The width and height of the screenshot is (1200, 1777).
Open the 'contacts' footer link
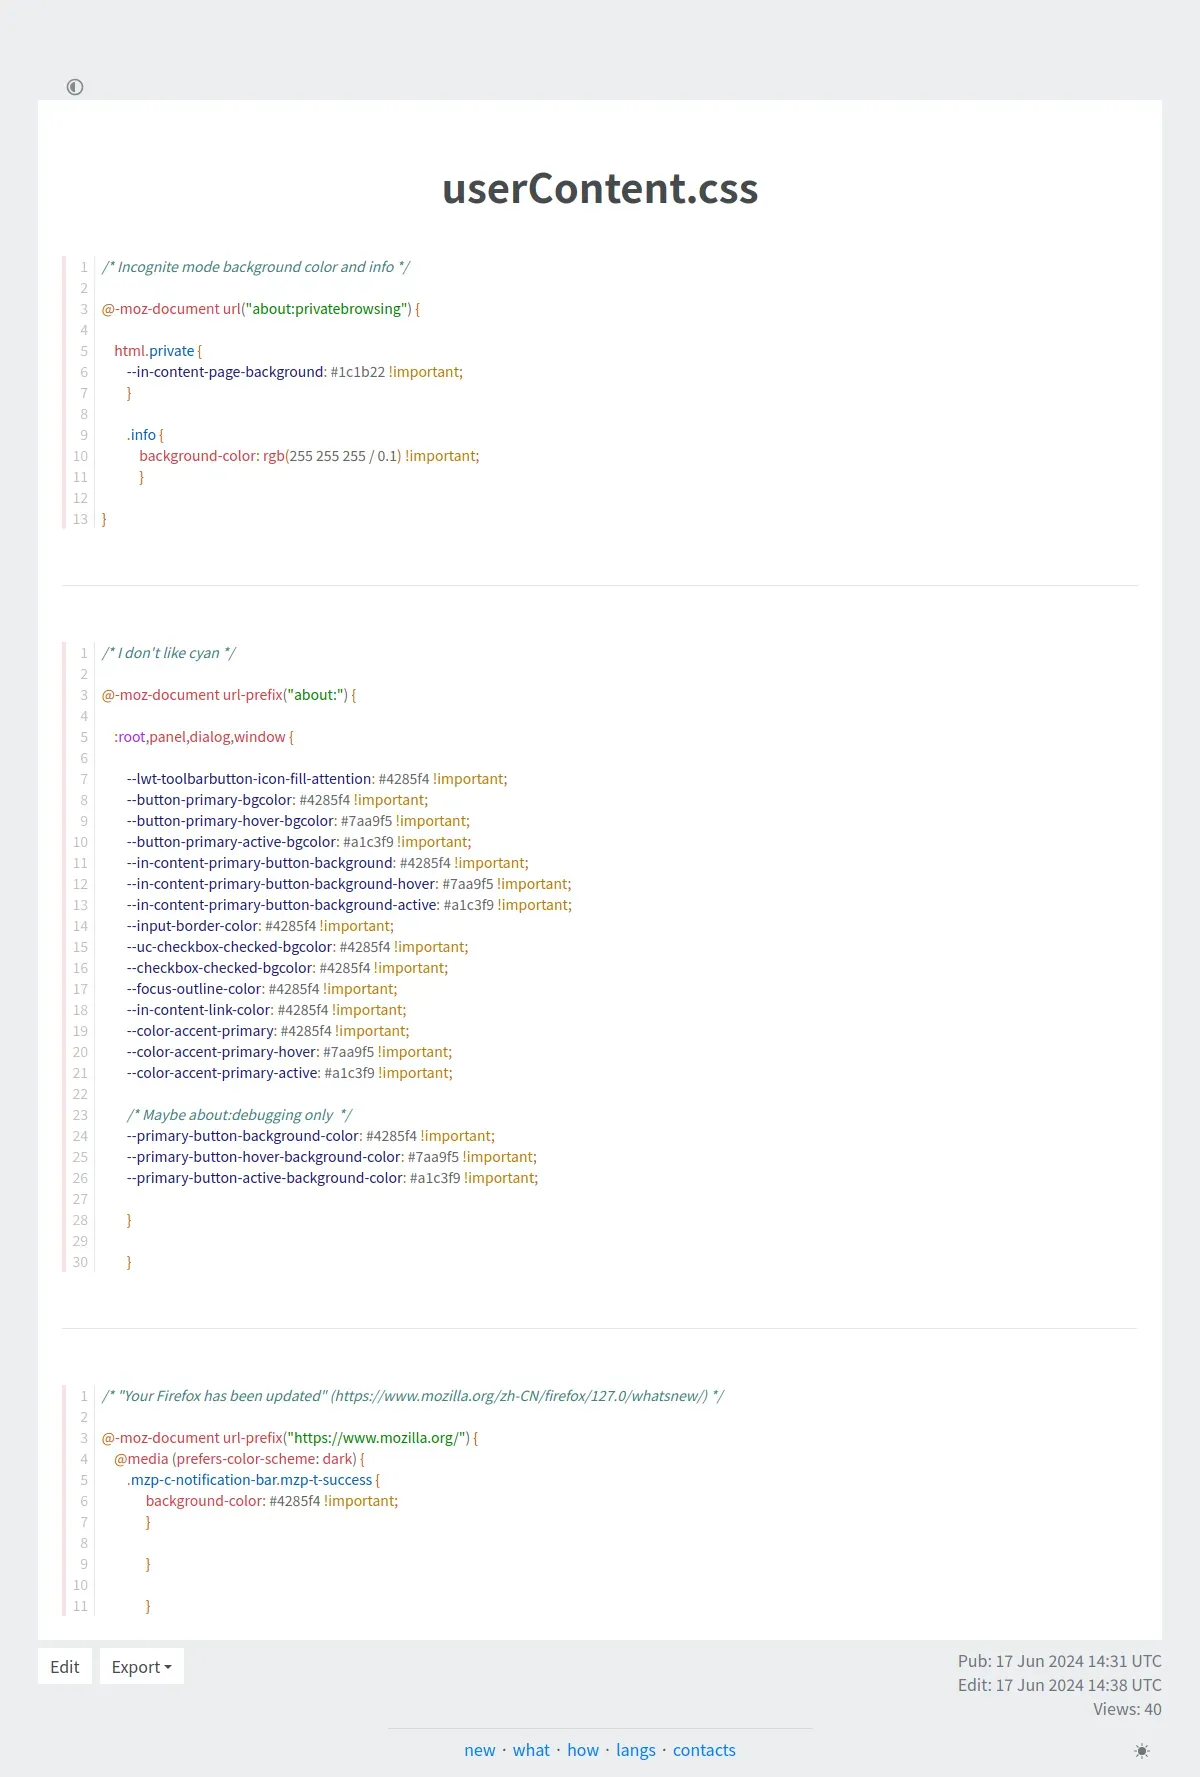704,1750
